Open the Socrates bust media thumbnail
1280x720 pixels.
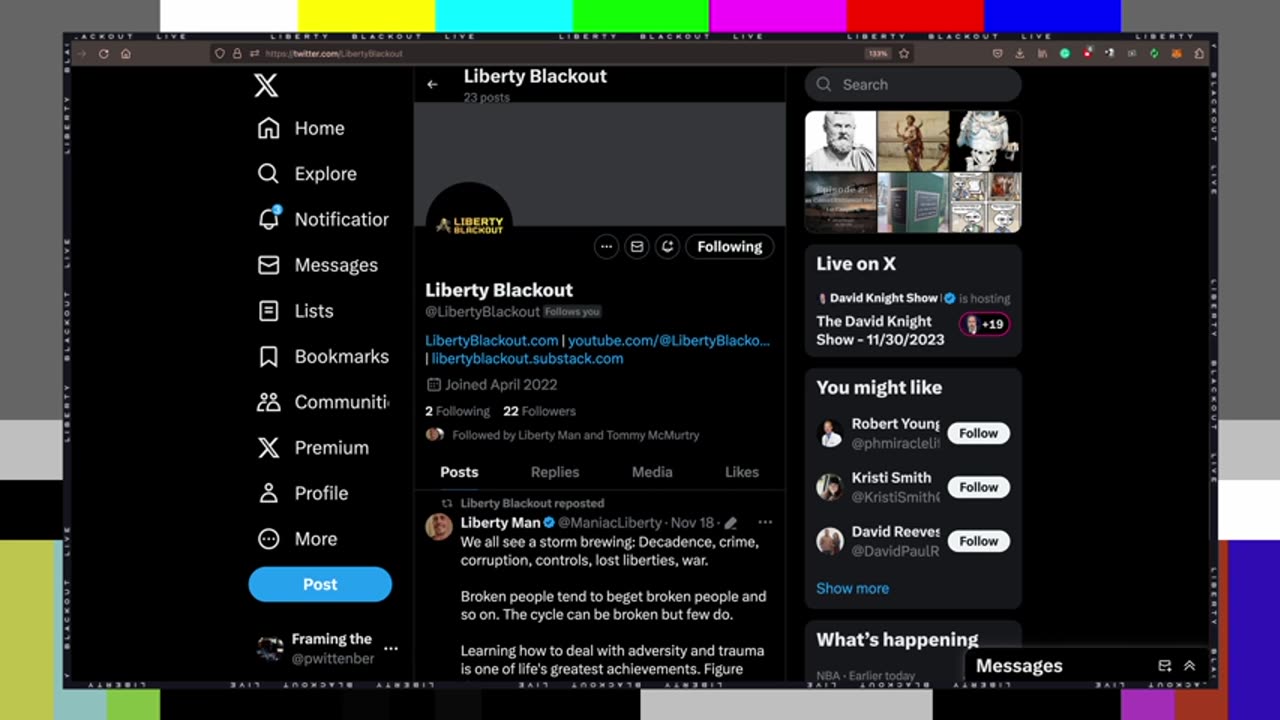click(x=841, y=141)
